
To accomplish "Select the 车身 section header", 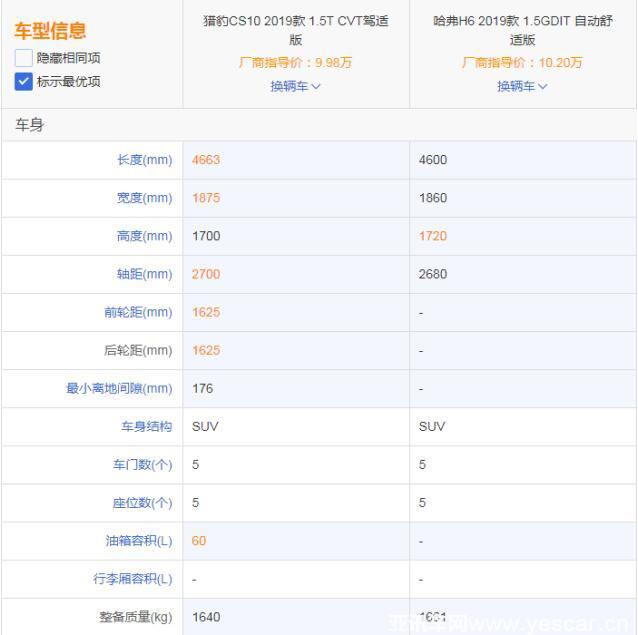I will (x=29, y=124).
